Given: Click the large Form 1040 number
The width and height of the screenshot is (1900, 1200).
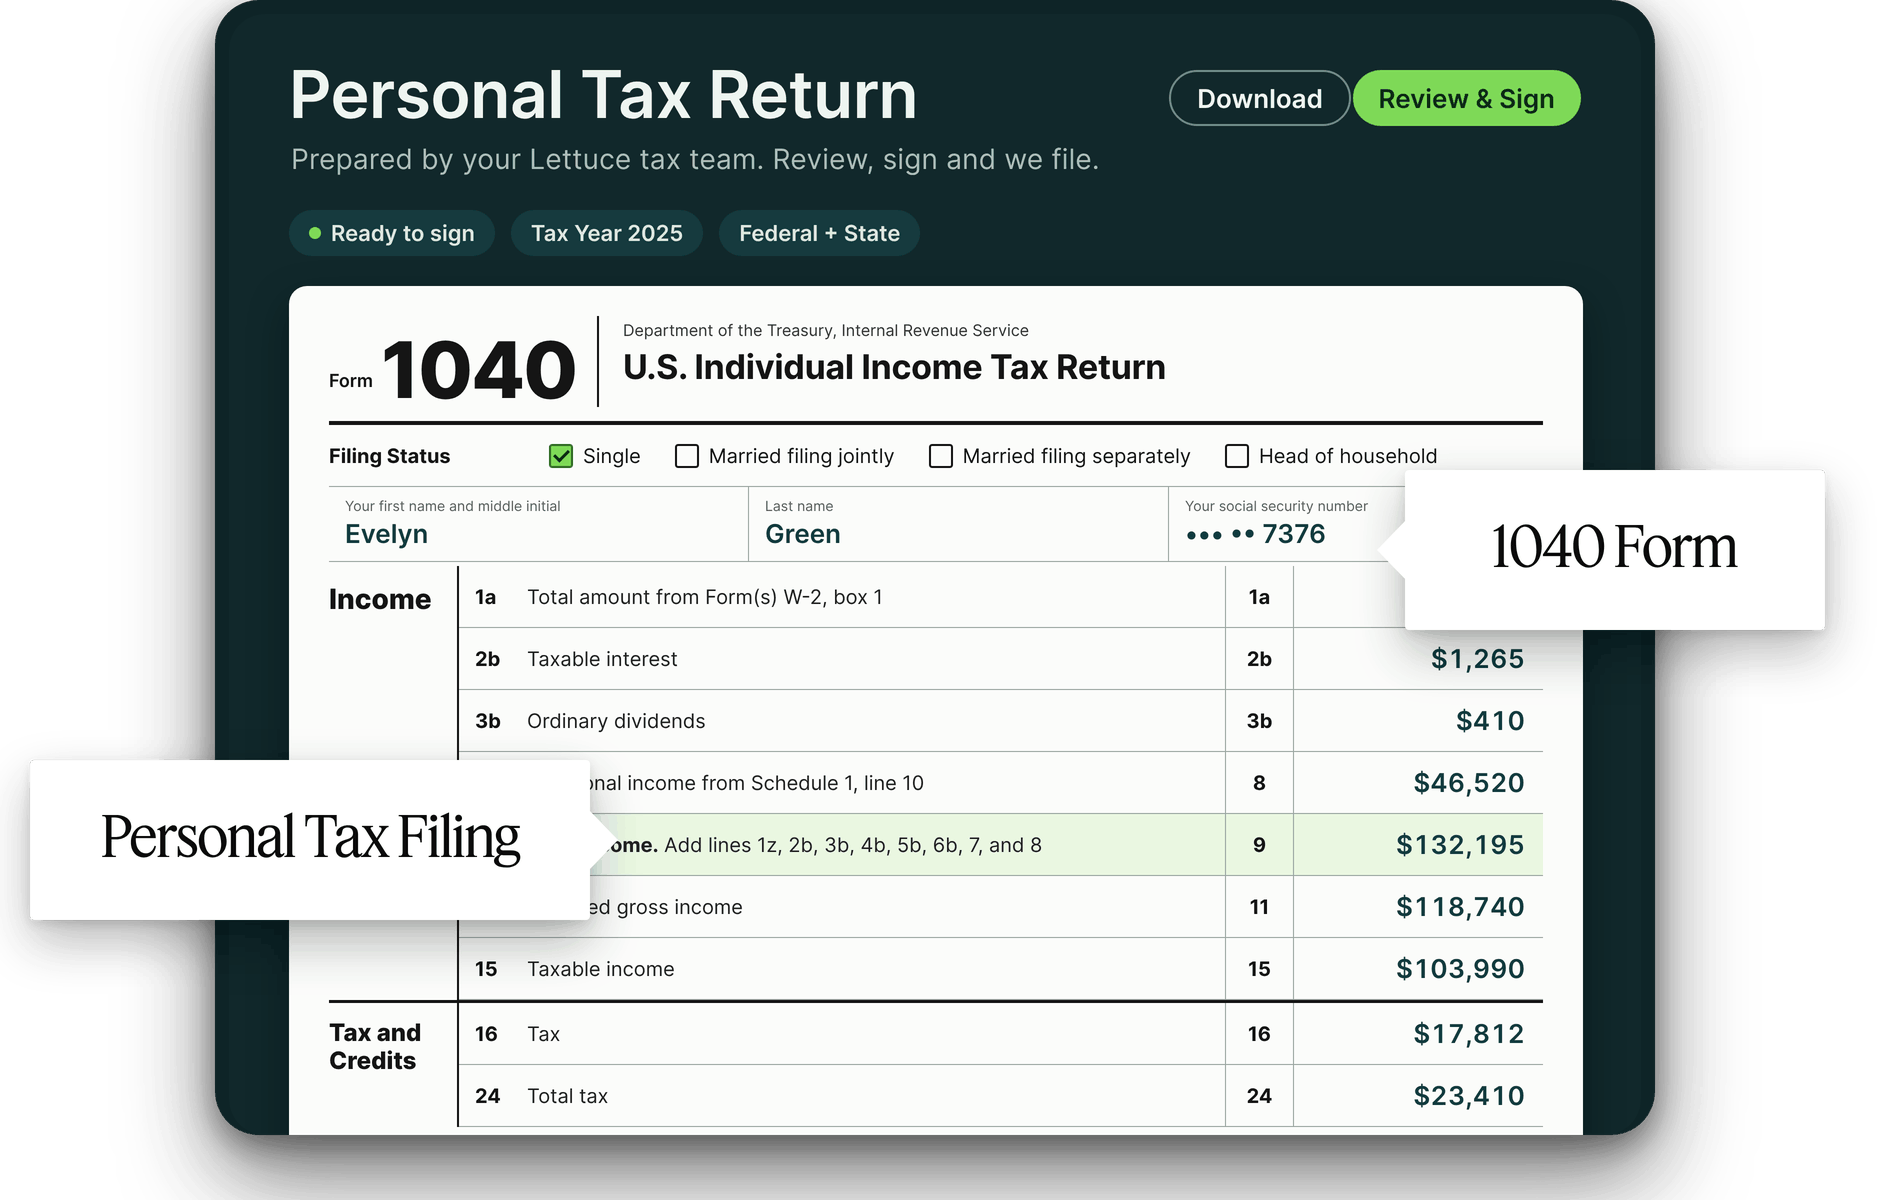Looking at the screenshot, I should (x=479, y=370).
